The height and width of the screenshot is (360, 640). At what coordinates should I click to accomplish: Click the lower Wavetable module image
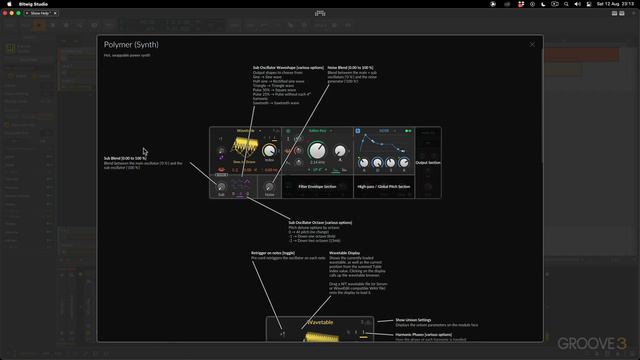tap(320, 329)
